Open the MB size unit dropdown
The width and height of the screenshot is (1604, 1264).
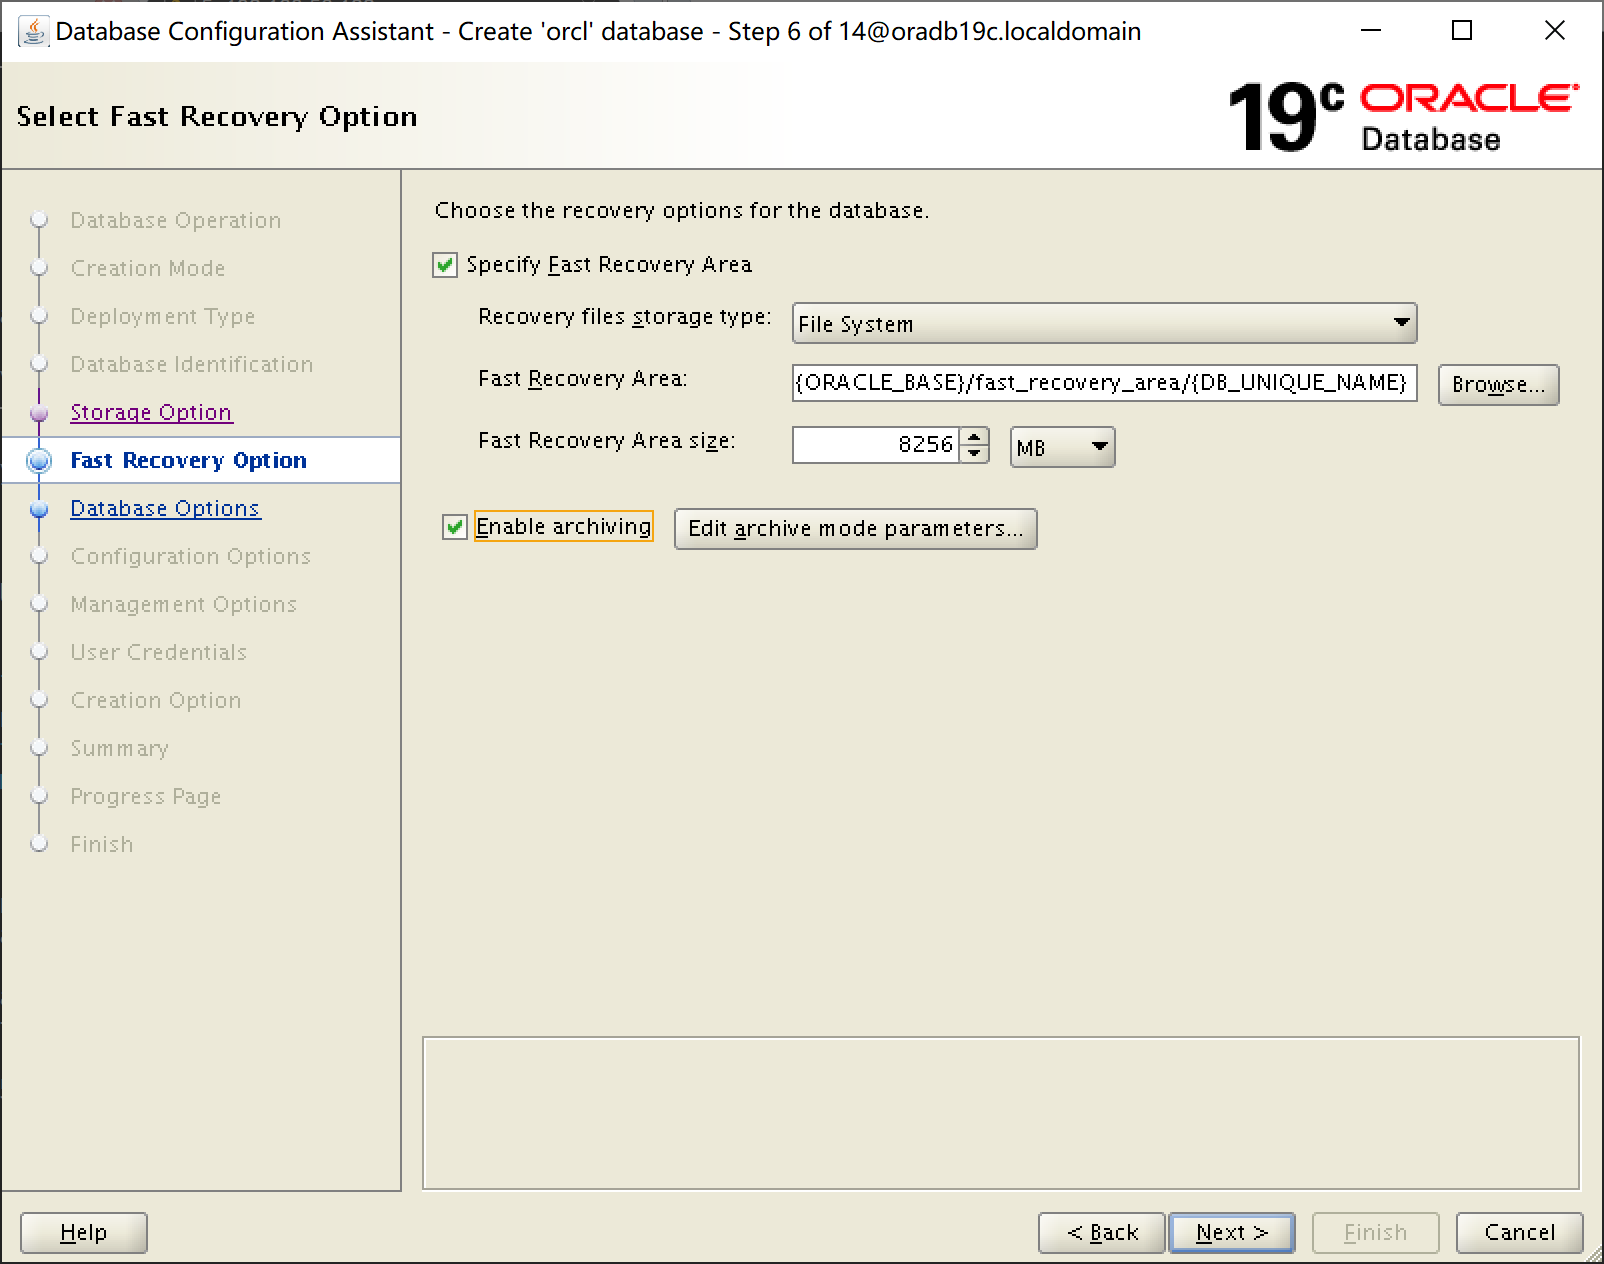pyautogui.click(x=1062, y=447)
